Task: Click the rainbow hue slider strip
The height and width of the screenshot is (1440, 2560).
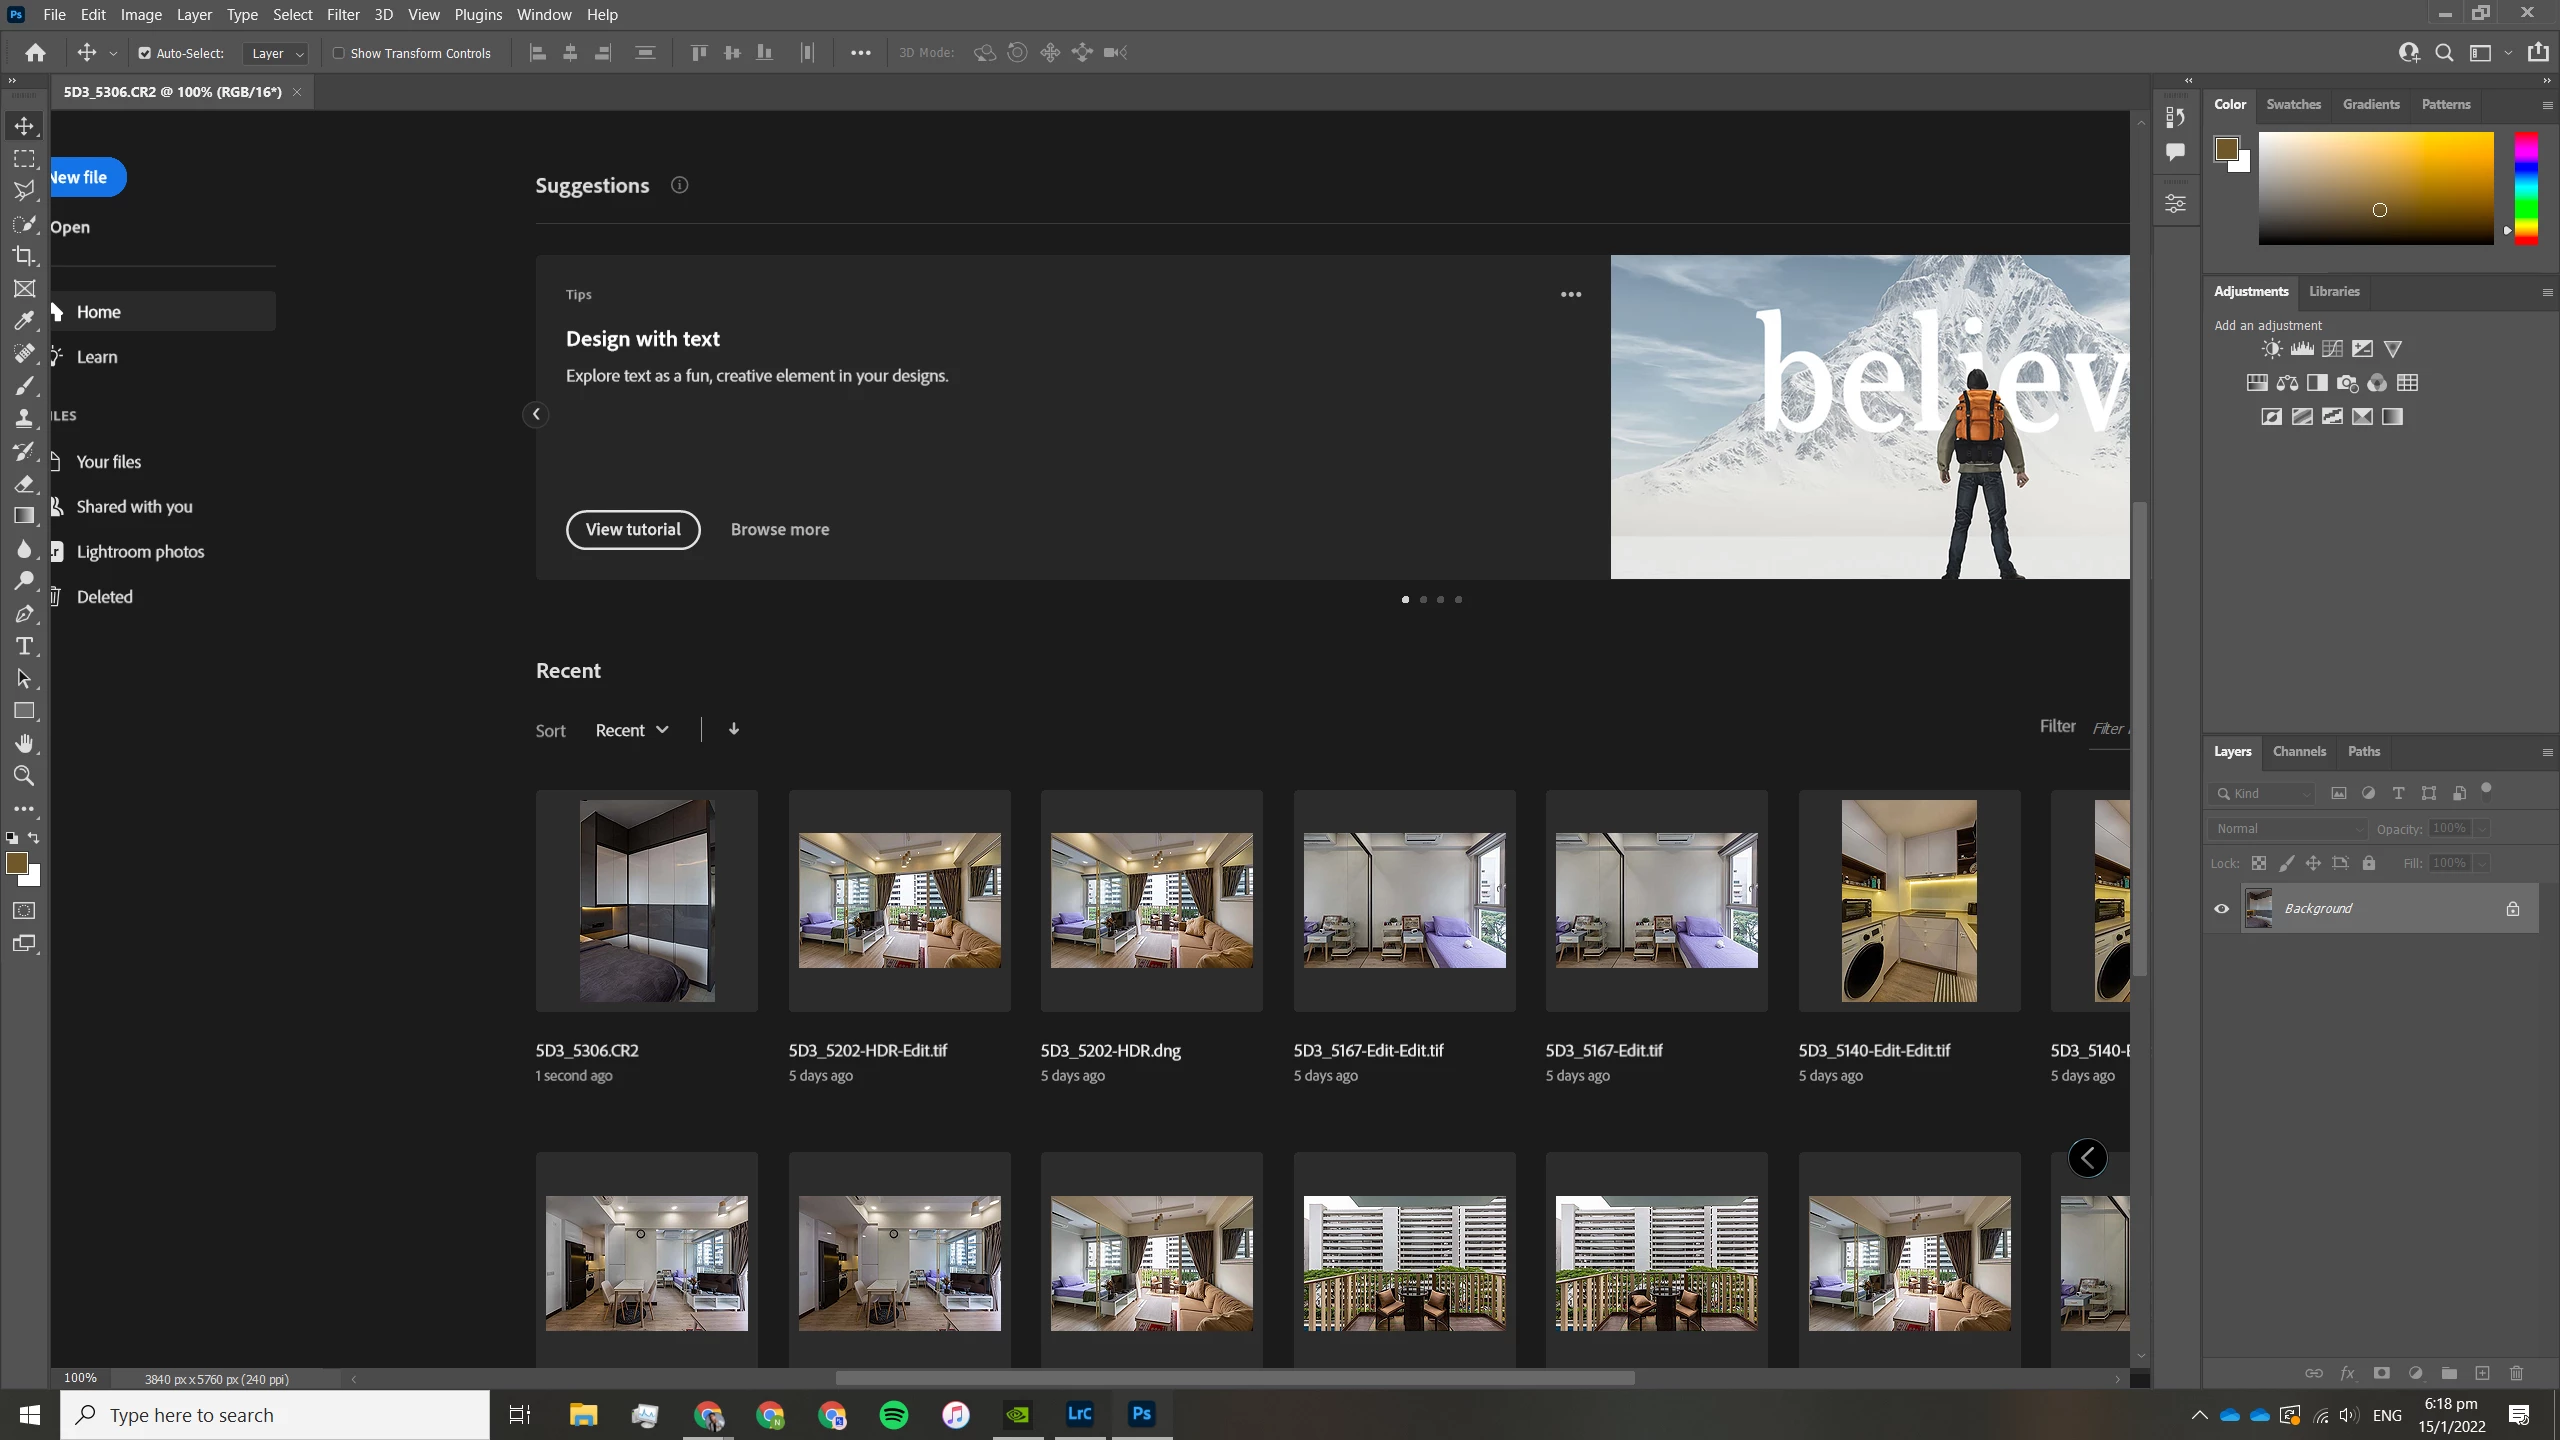Action: point(2525,188)
